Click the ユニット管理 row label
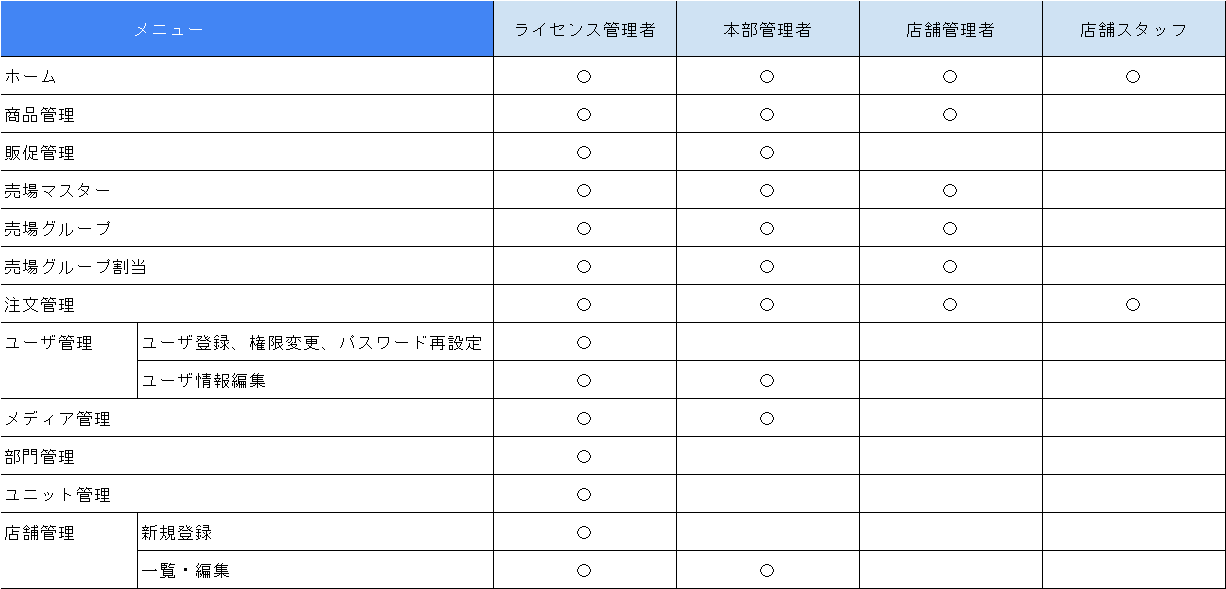1226x589 pixels. tap(58, 495)
